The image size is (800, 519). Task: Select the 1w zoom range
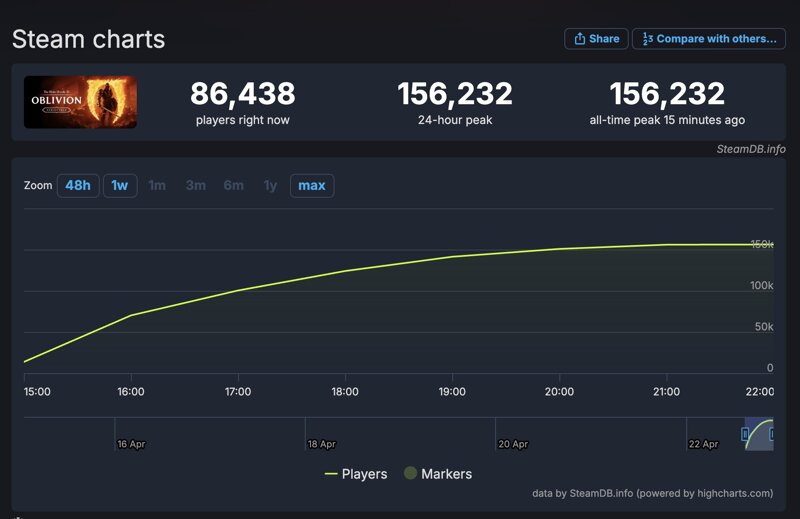120,185
